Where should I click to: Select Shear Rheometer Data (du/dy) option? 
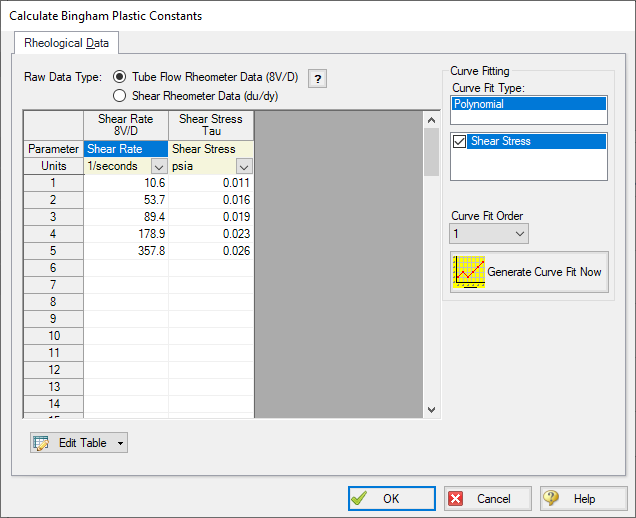coord(121,96)
